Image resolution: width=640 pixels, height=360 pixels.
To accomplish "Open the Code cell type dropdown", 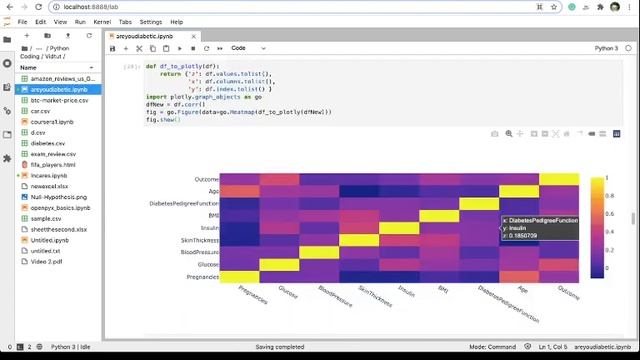I will (x=248, y=48).
